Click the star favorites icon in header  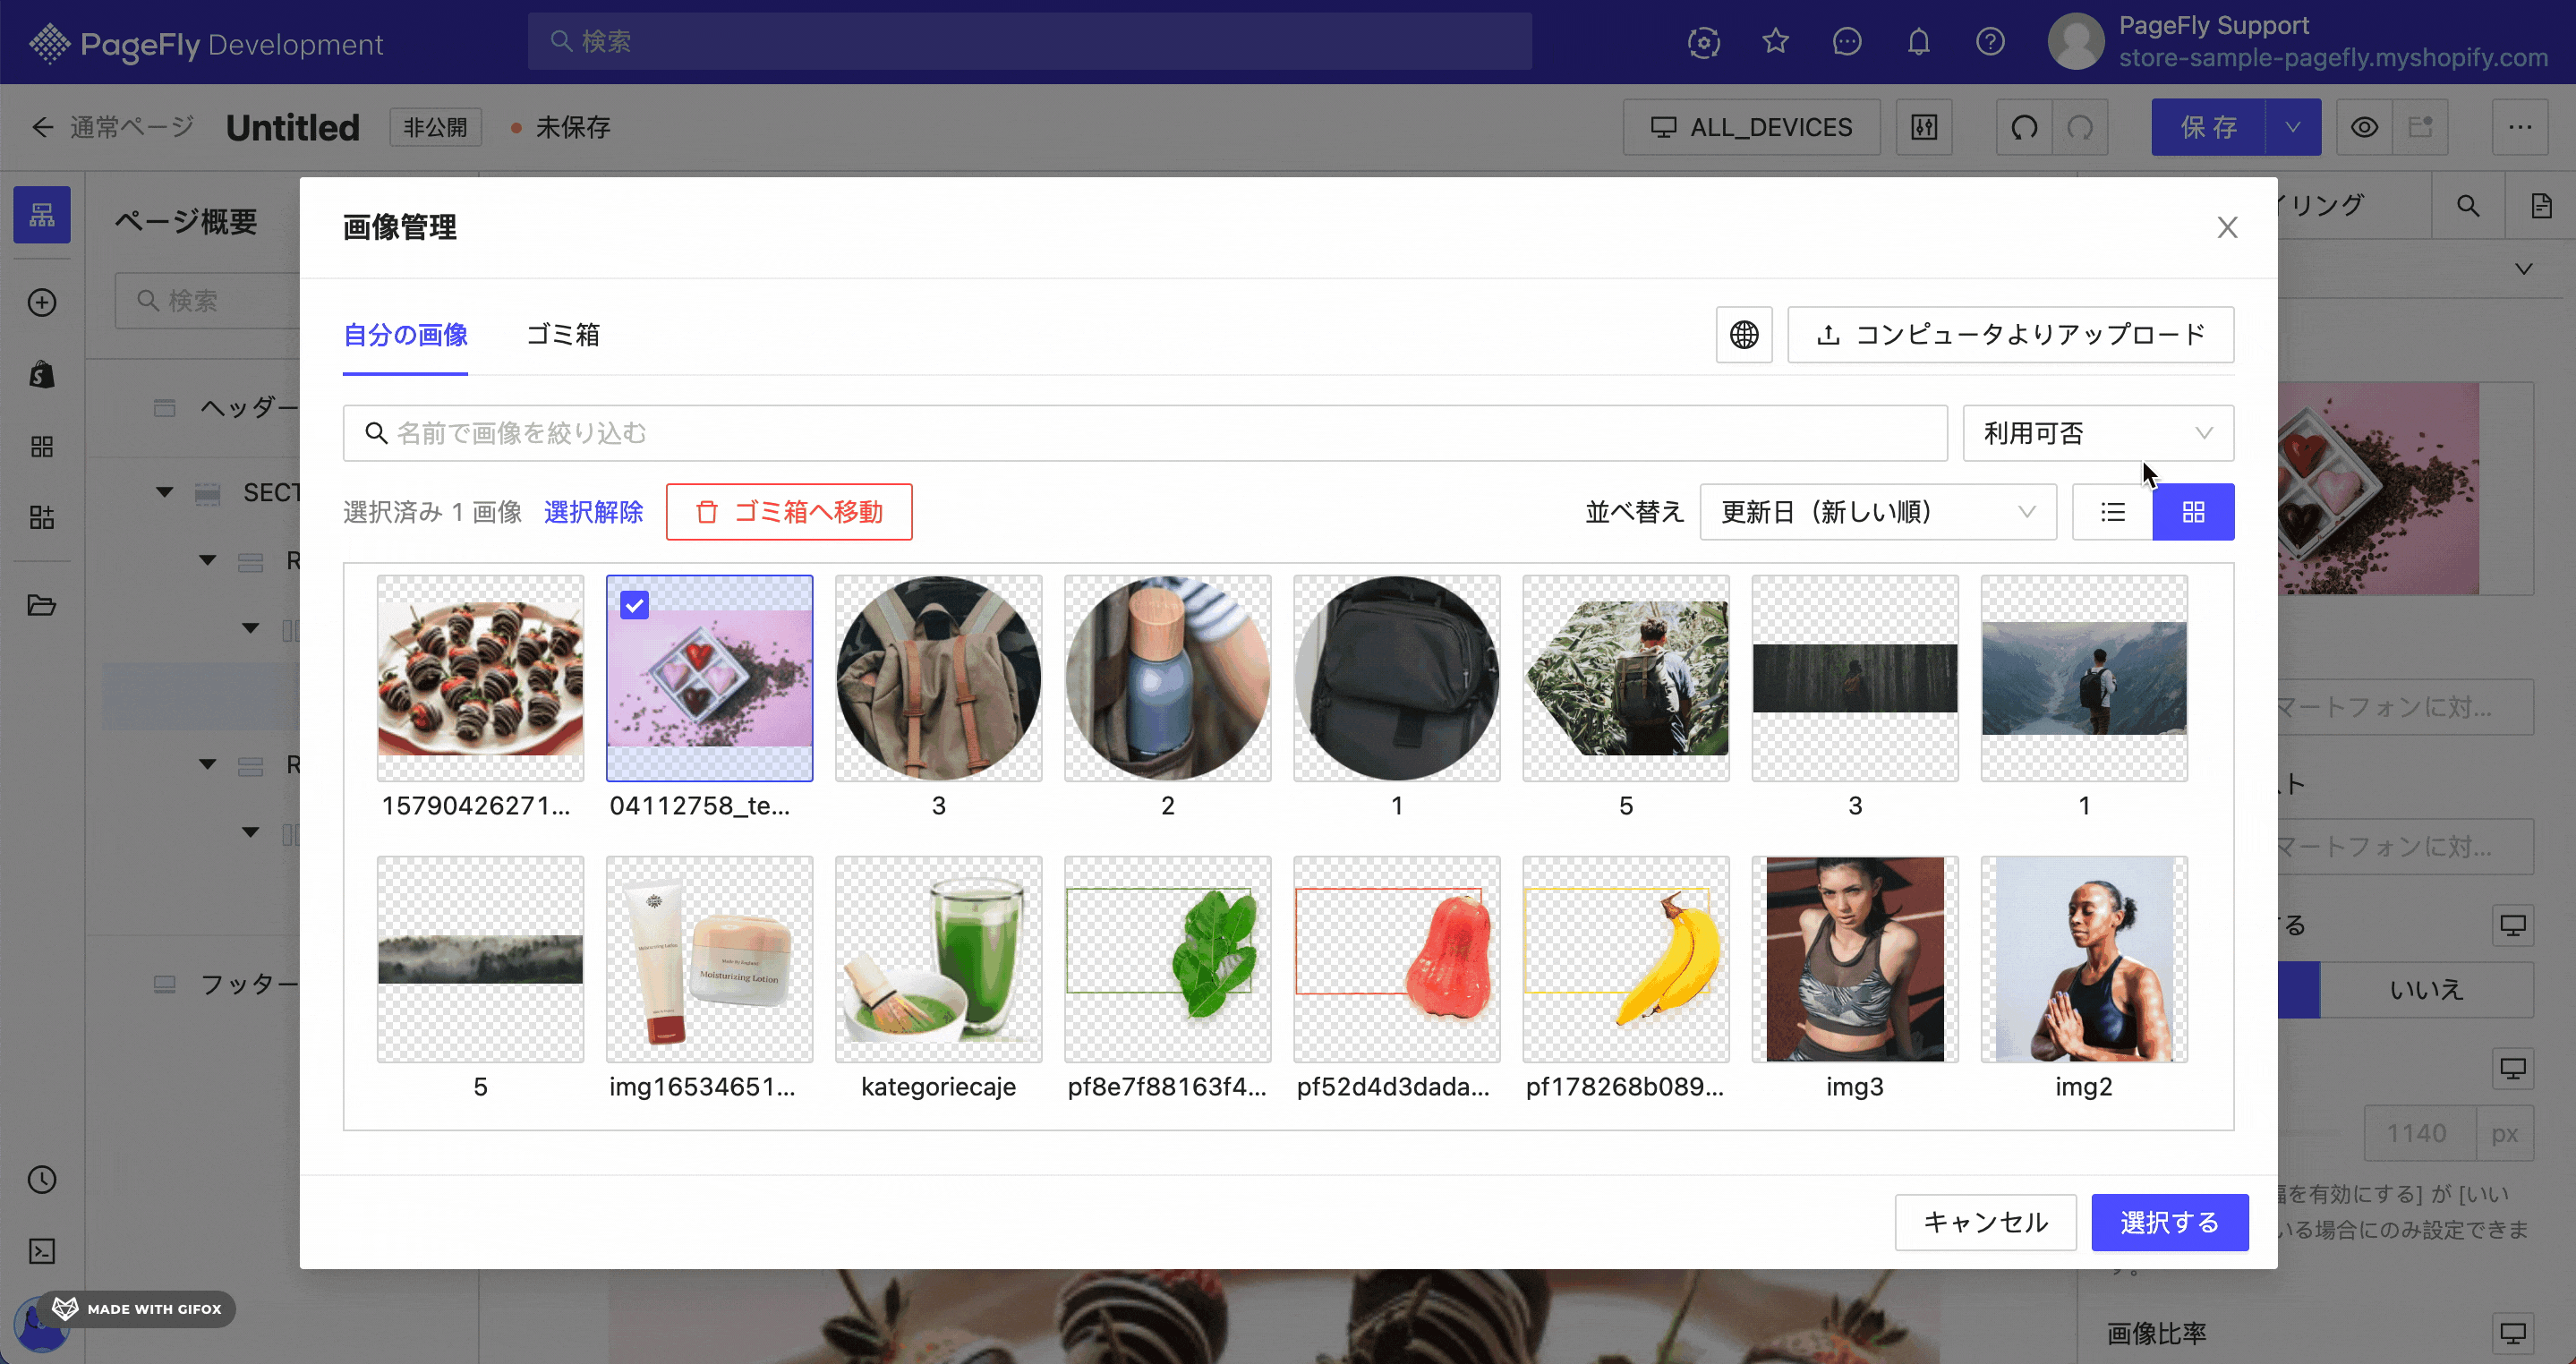click(x=1775, y=41)
